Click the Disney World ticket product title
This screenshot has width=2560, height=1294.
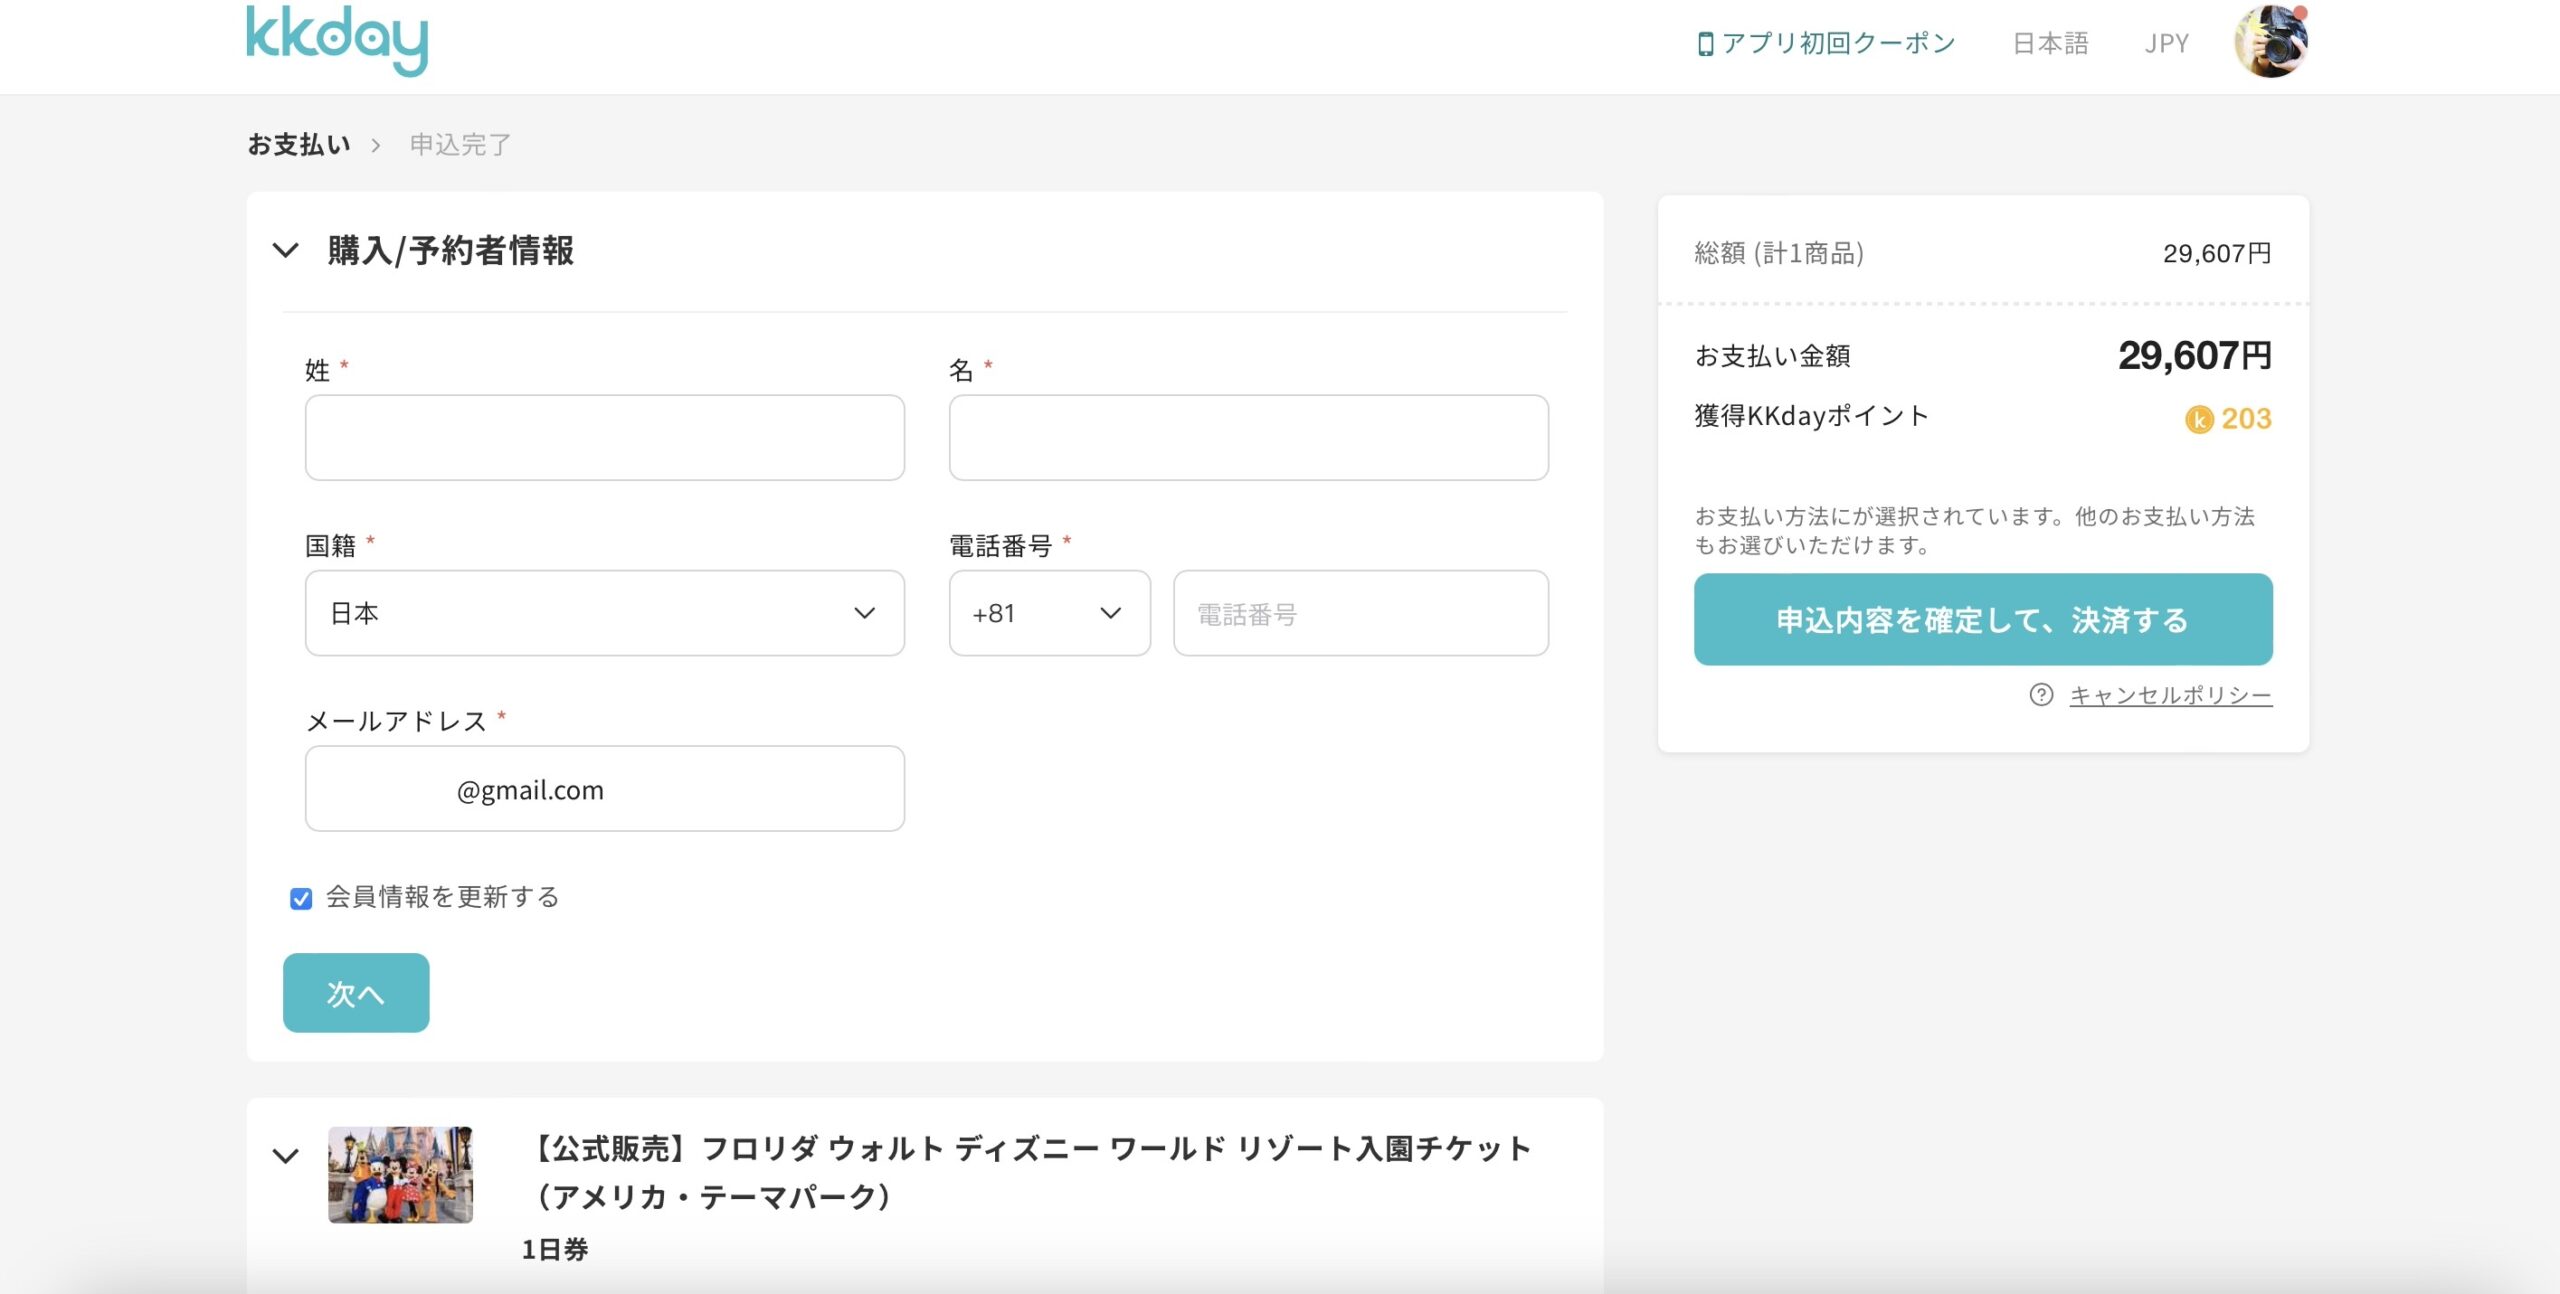pos(1027,1172)
